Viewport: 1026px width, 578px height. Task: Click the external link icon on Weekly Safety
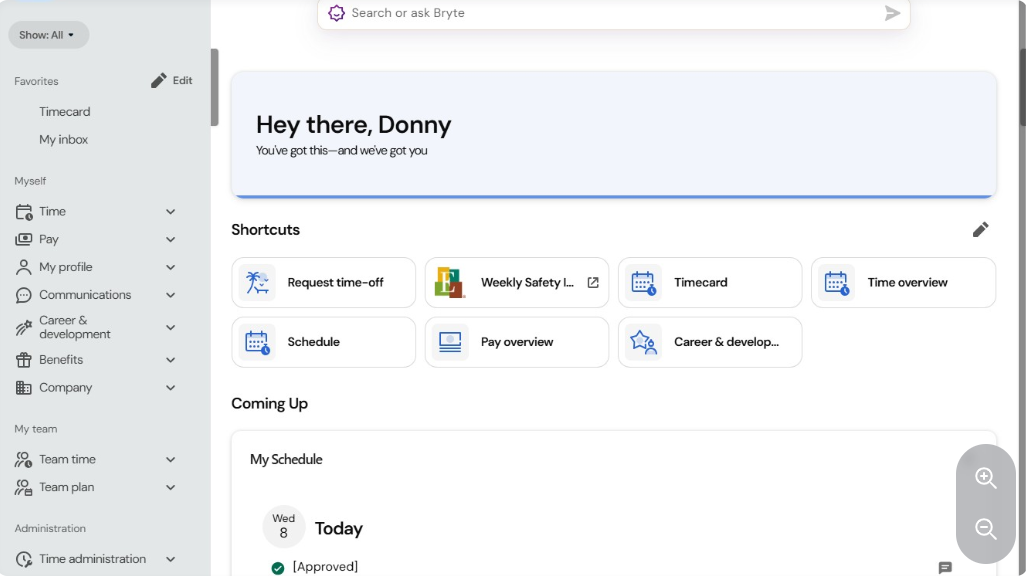(593, 283)
